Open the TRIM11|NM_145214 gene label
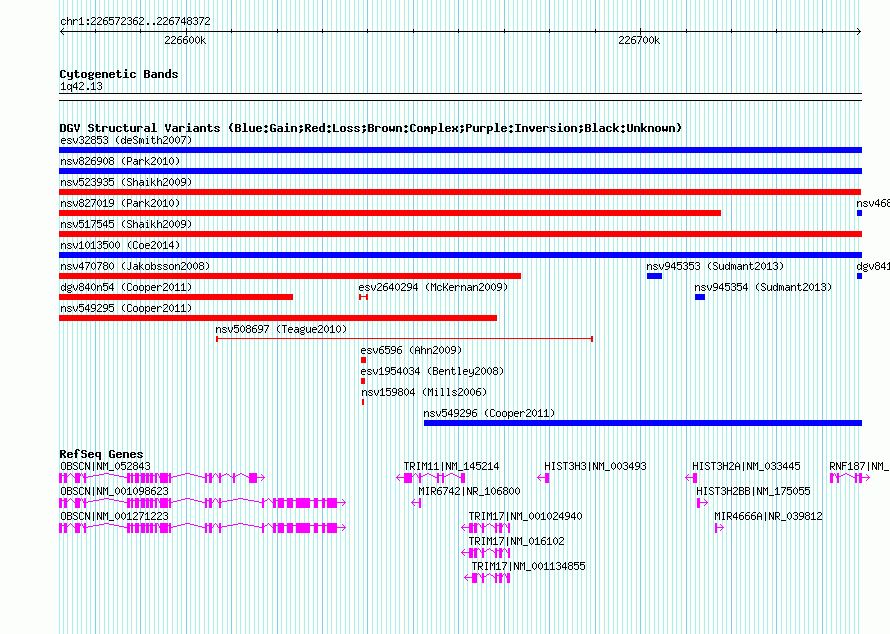 (x=451, y=466)
